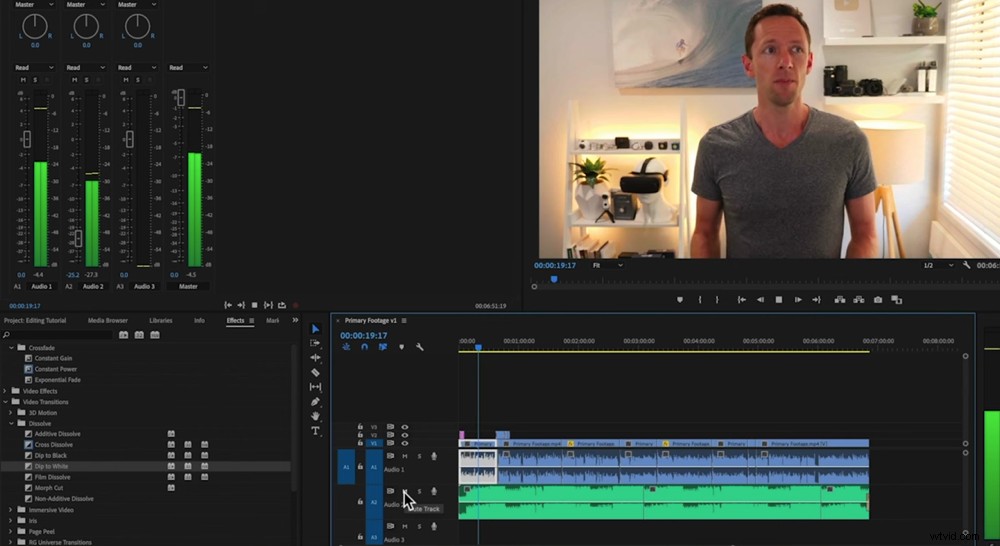Screen dimensions: 1000x546
Task: Stop playback in Program Monitor
Action: pos(779,300)
